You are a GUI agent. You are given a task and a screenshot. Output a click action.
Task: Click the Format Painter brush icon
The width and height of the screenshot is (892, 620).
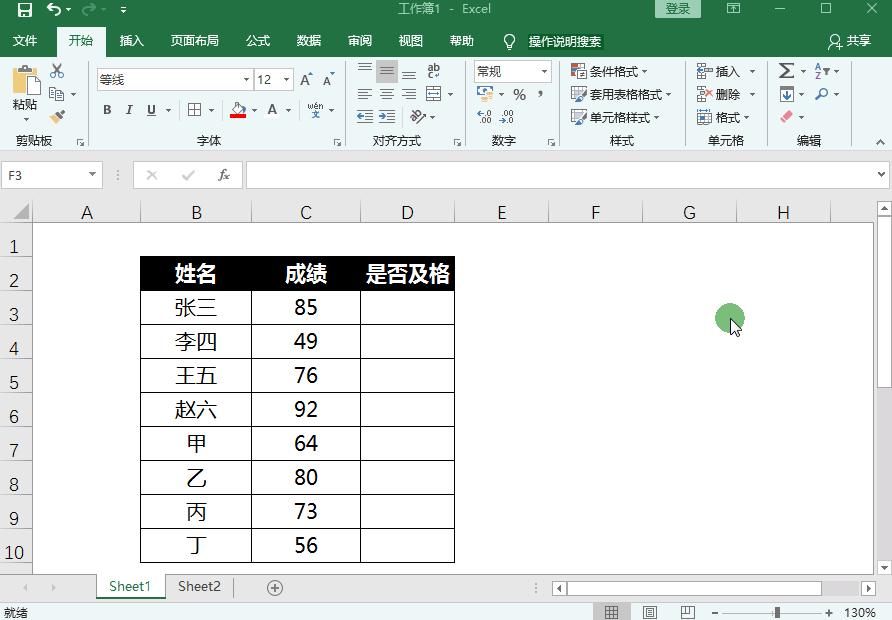[x=57, y=117]
